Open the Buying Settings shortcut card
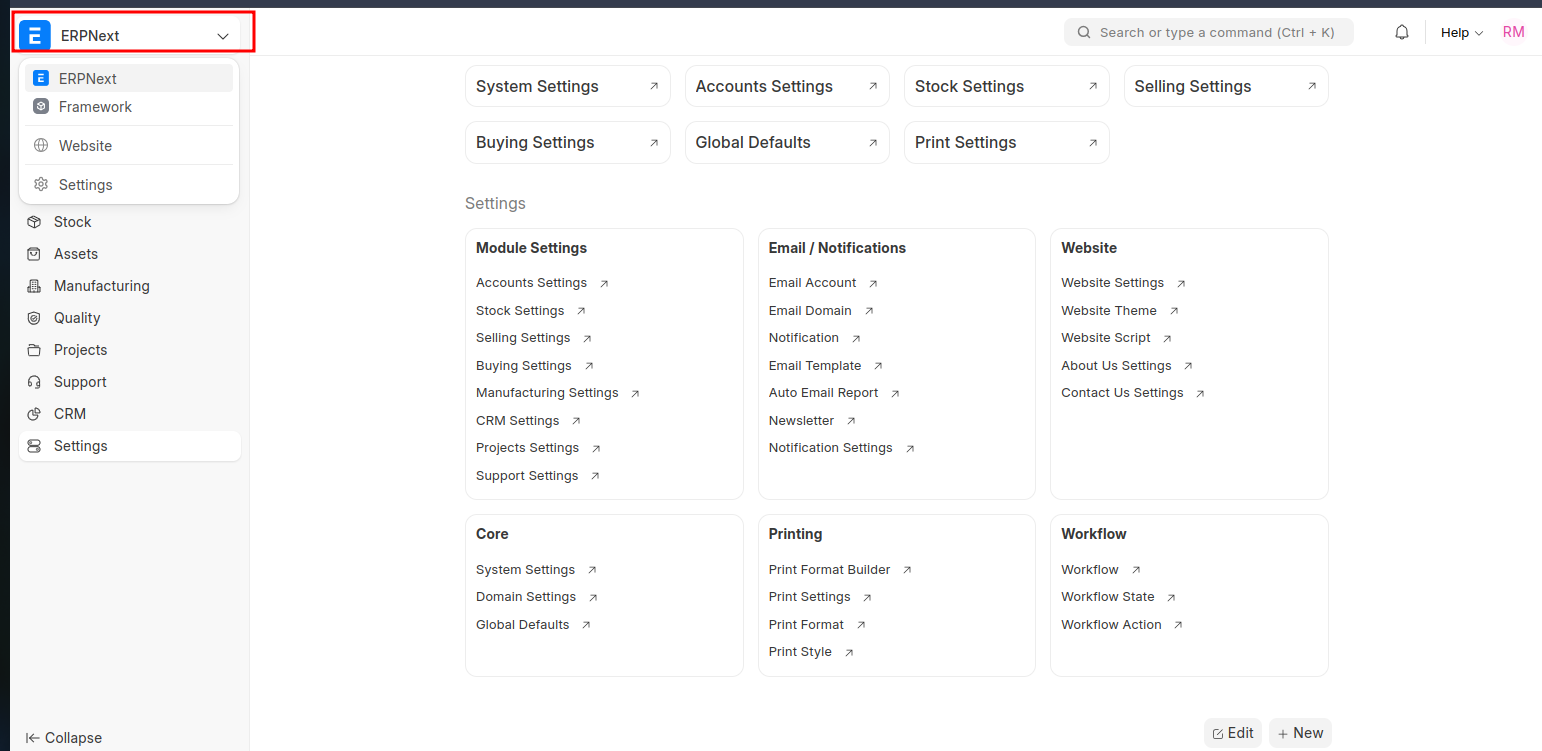 tap(568, 142)
